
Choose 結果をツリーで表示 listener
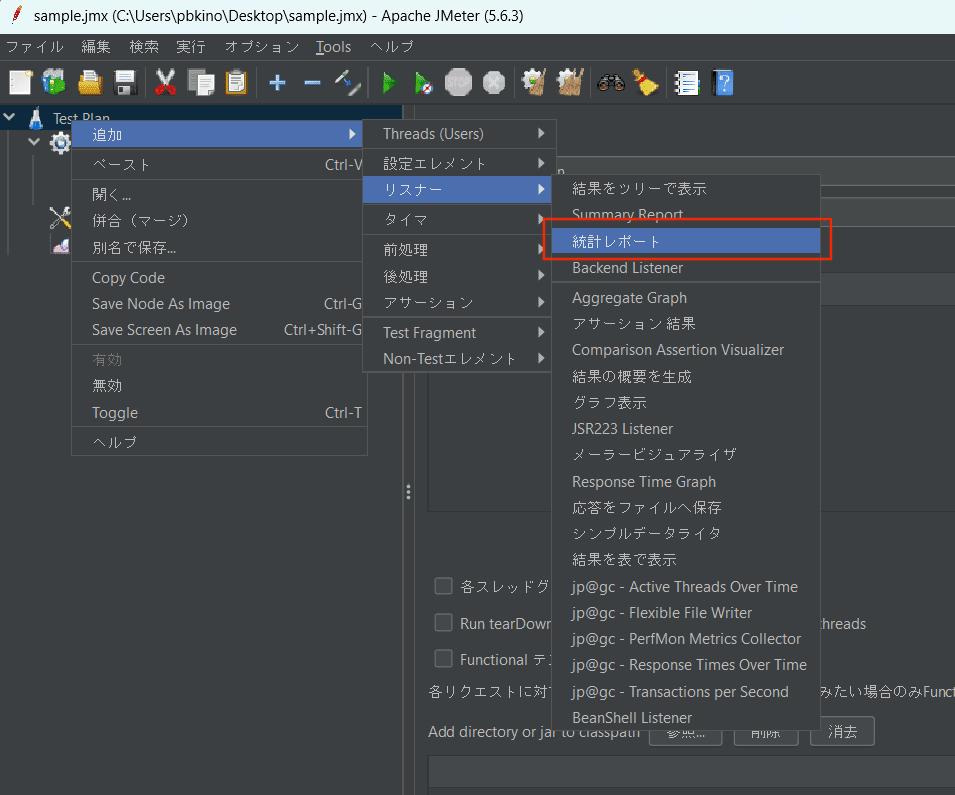coord(686,189)
